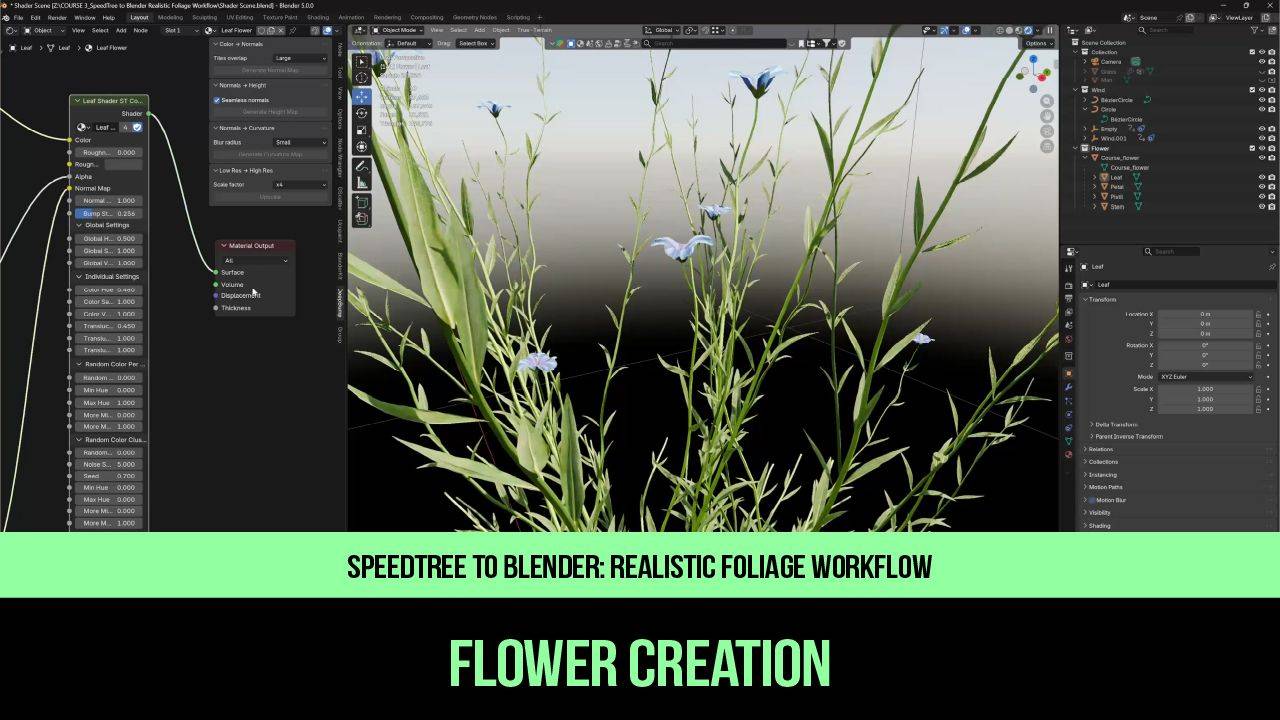1280x720 pixels.
Task: Hide the Stem object in outliner
Action: (x=1262, y=206)
